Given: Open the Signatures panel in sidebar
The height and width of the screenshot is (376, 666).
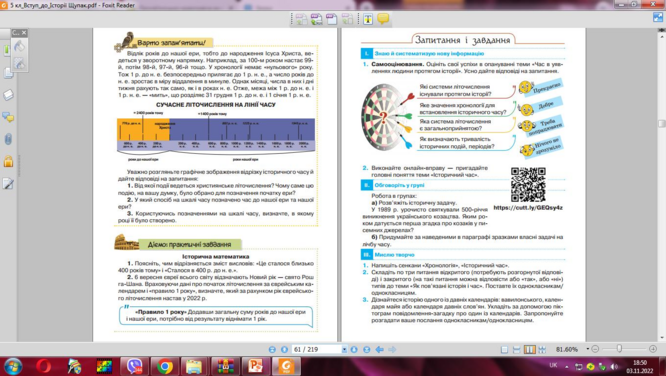Looking at the screenshot, I should [8, 184].
